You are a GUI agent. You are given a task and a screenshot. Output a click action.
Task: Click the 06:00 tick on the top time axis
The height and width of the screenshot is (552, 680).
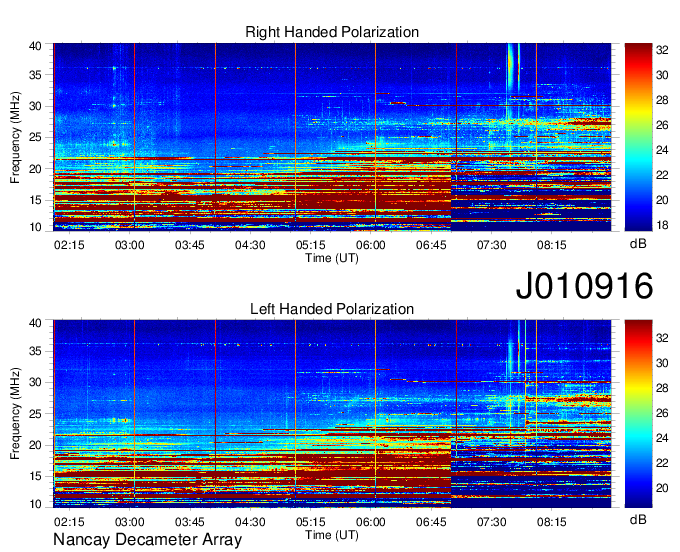[x=371, y=245]
